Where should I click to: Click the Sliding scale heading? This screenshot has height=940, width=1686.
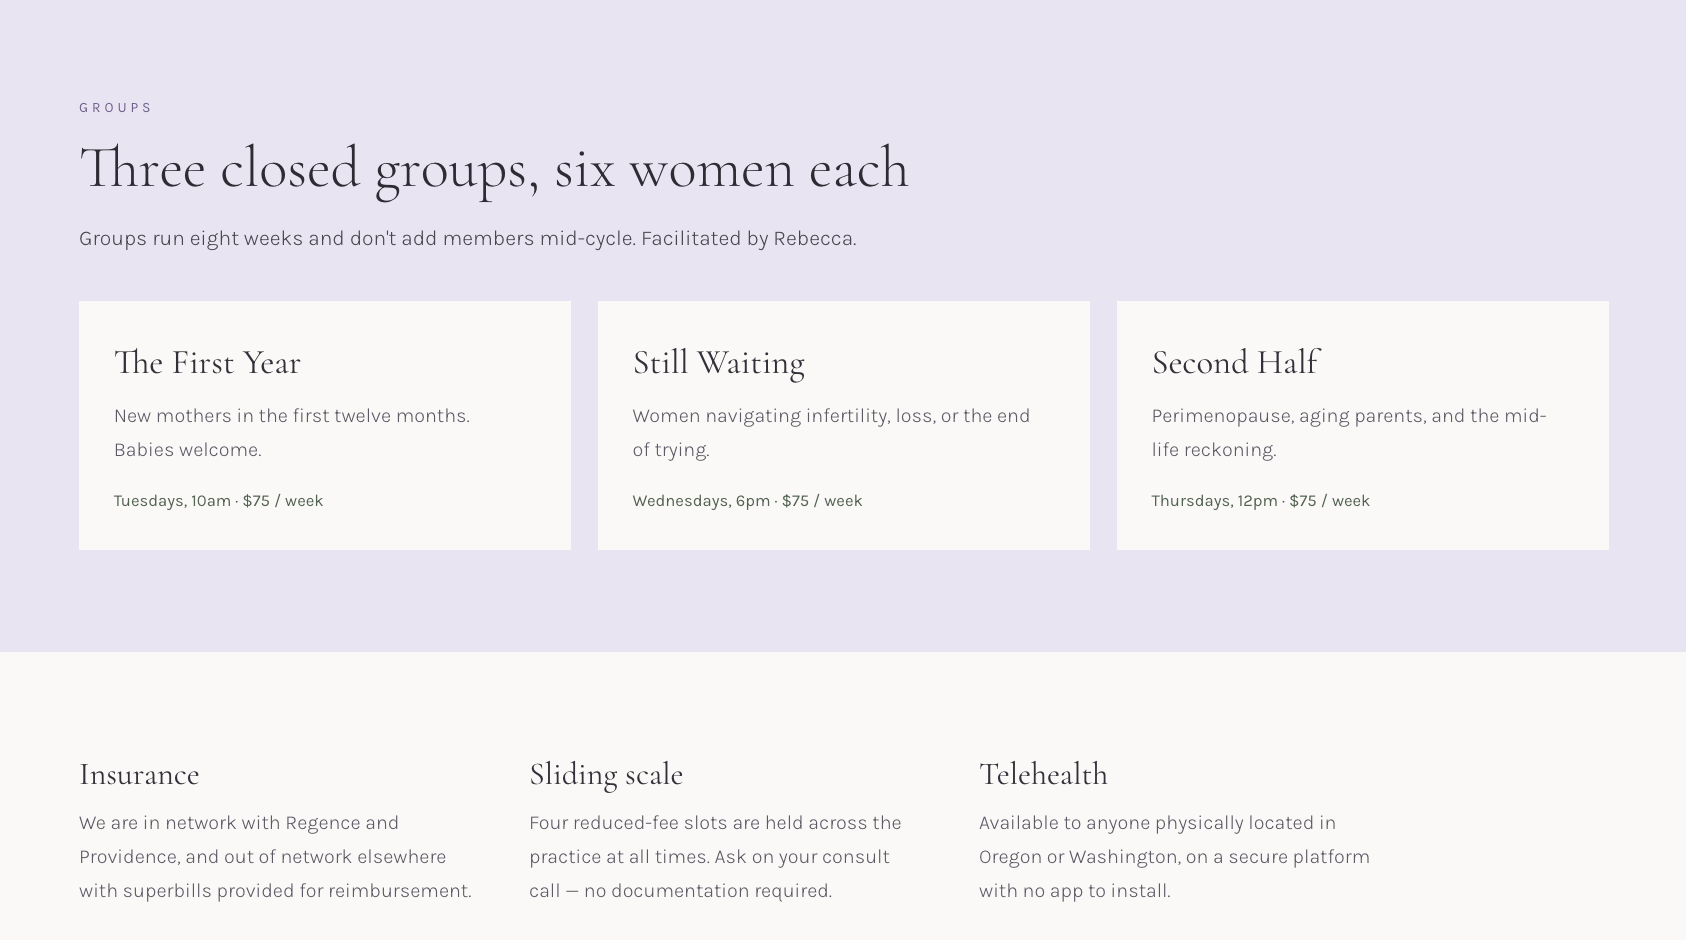click(606, 774)
